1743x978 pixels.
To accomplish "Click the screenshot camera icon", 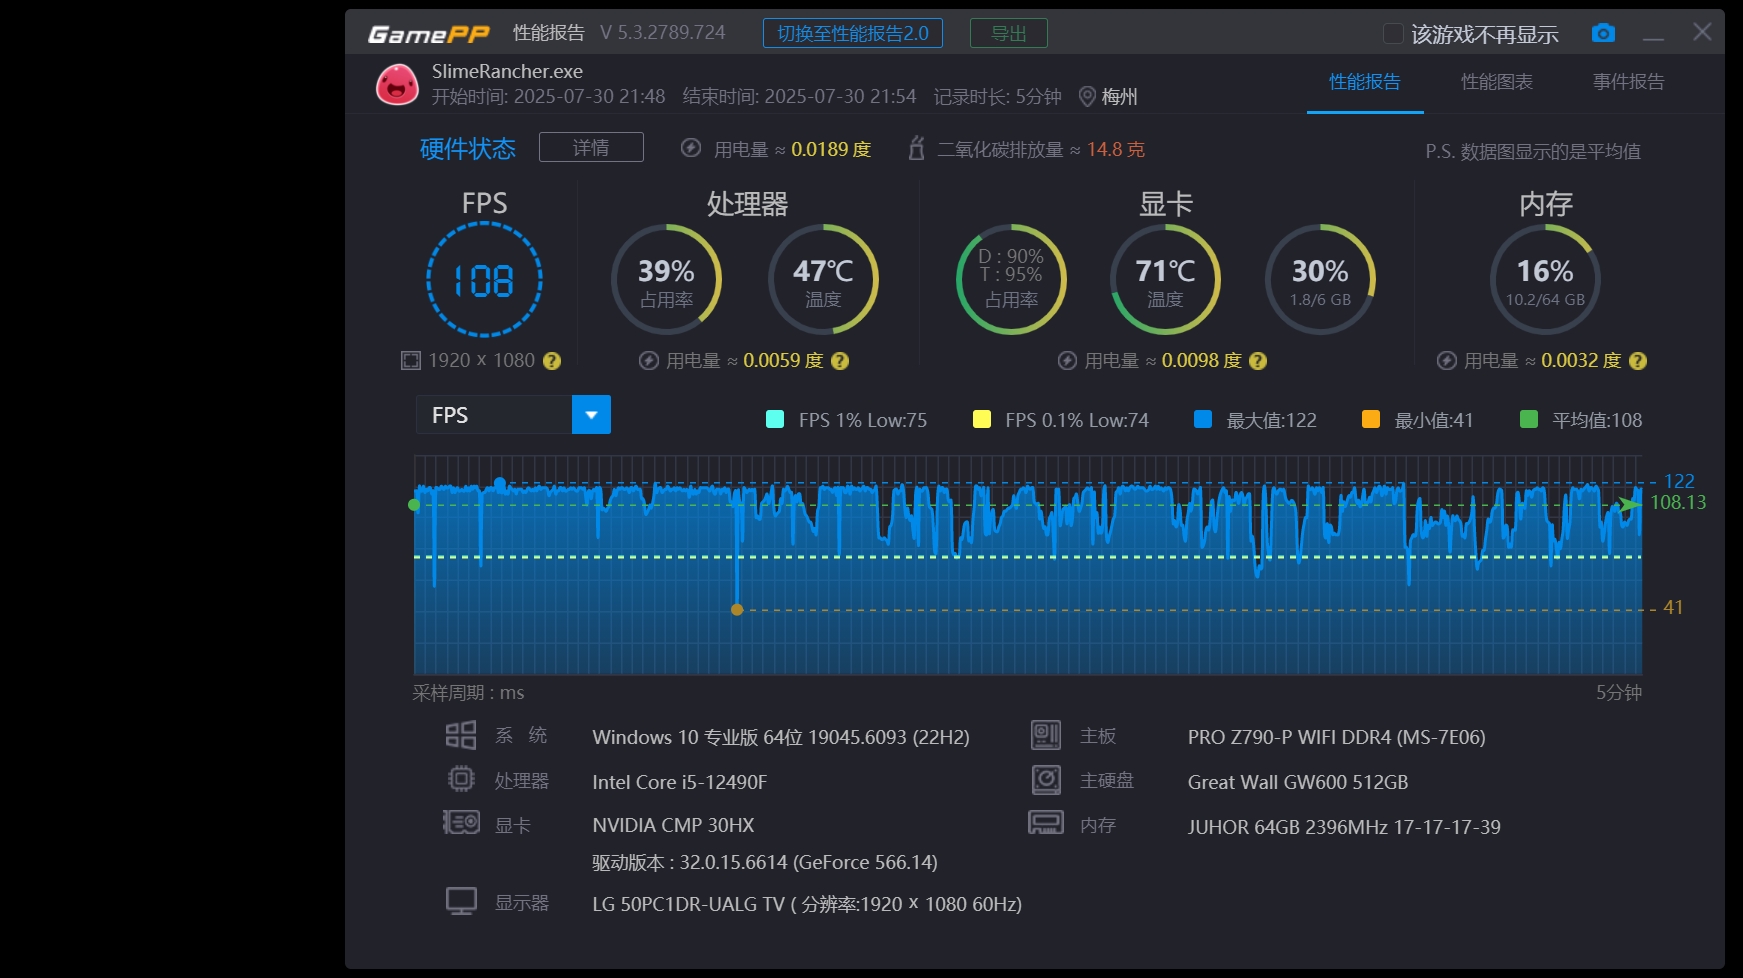I will pos(1603,33).
